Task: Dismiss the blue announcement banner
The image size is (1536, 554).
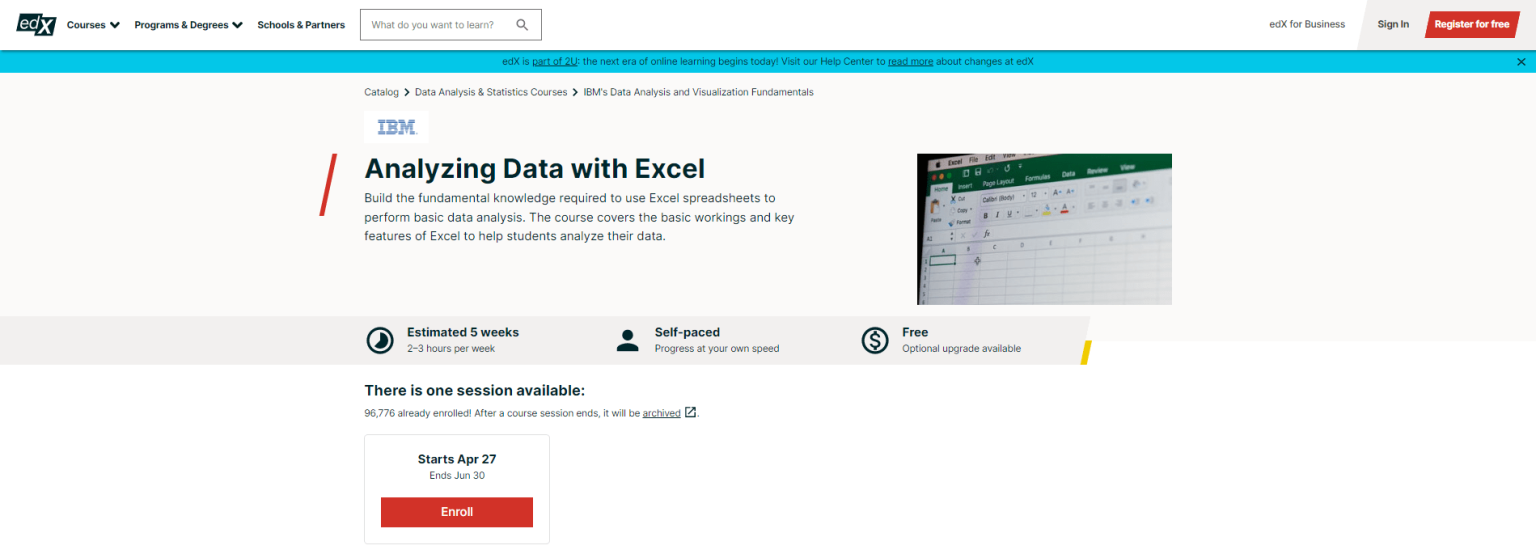Action: [x=1521, y=61]
